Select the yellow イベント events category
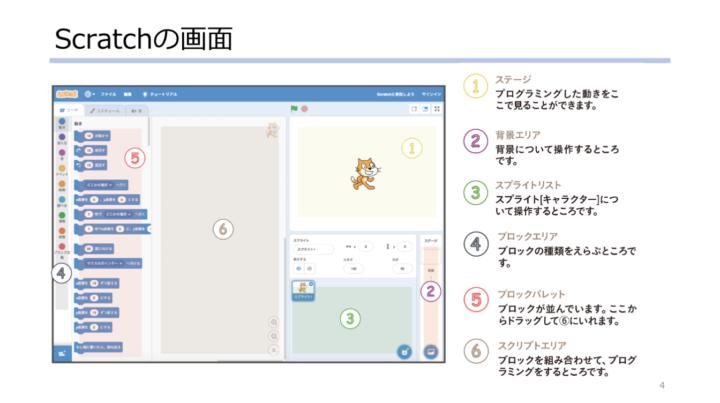 pyautogui.click(x=62, y=170)
